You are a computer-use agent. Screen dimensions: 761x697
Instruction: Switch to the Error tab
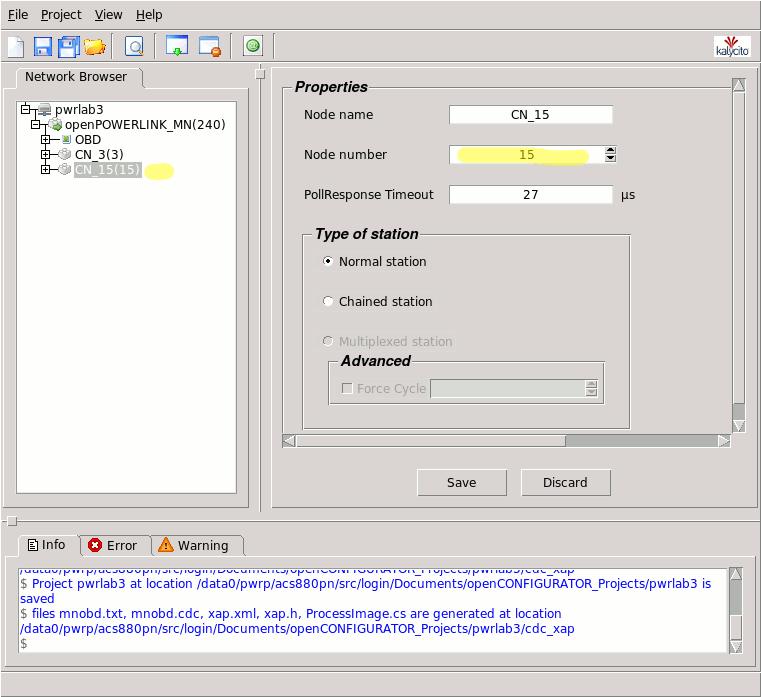pos(114,546)
